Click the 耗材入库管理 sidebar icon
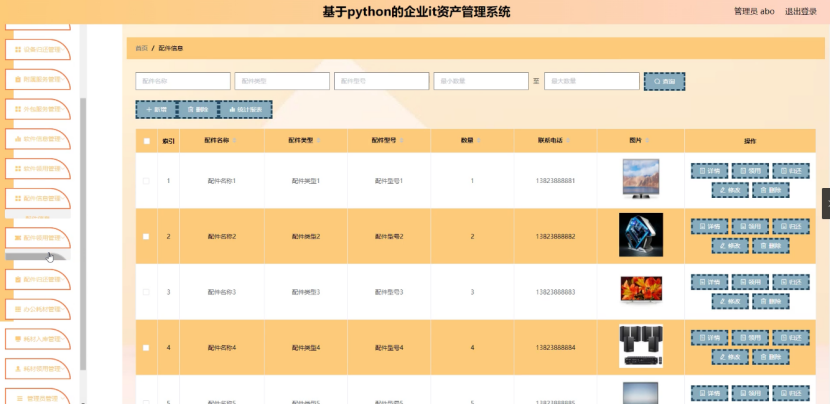 [18, 338]
